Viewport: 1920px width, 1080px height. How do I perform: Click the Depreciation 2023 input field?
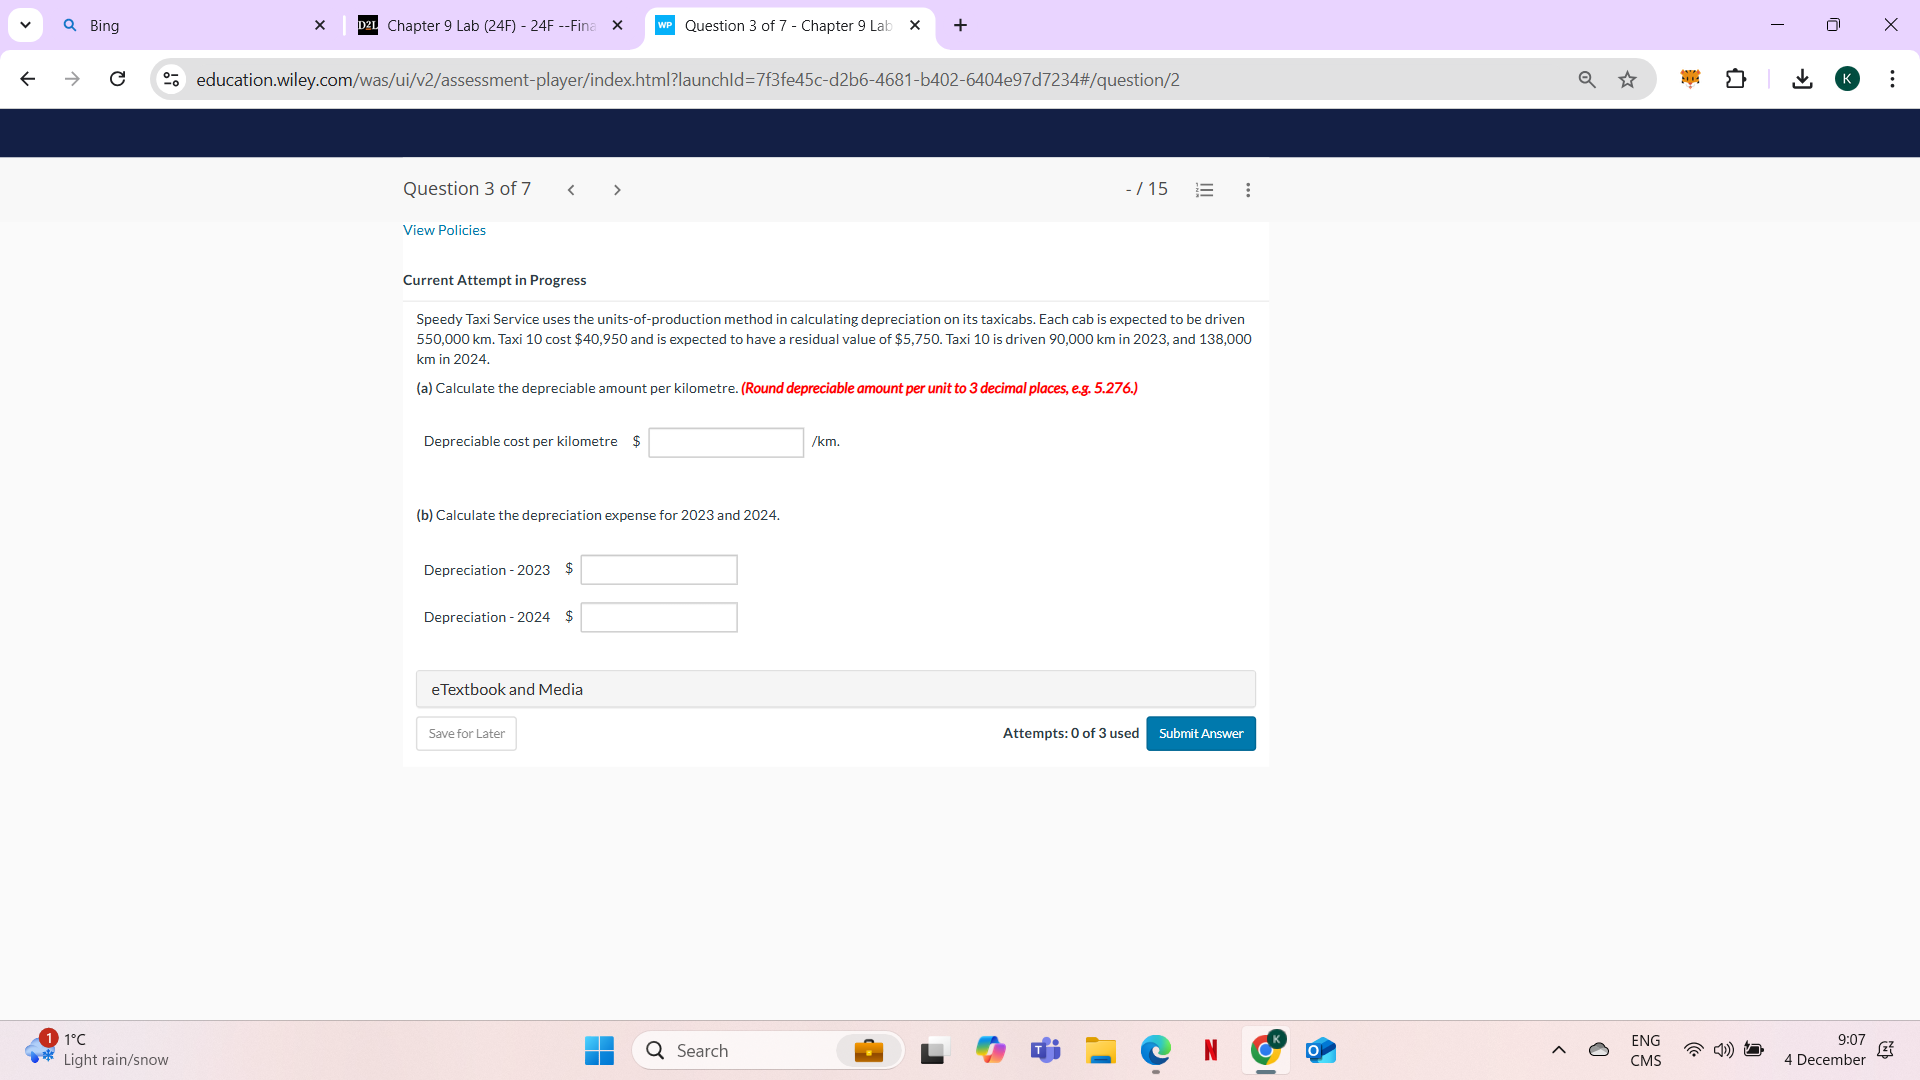click(x=658, y=569)
